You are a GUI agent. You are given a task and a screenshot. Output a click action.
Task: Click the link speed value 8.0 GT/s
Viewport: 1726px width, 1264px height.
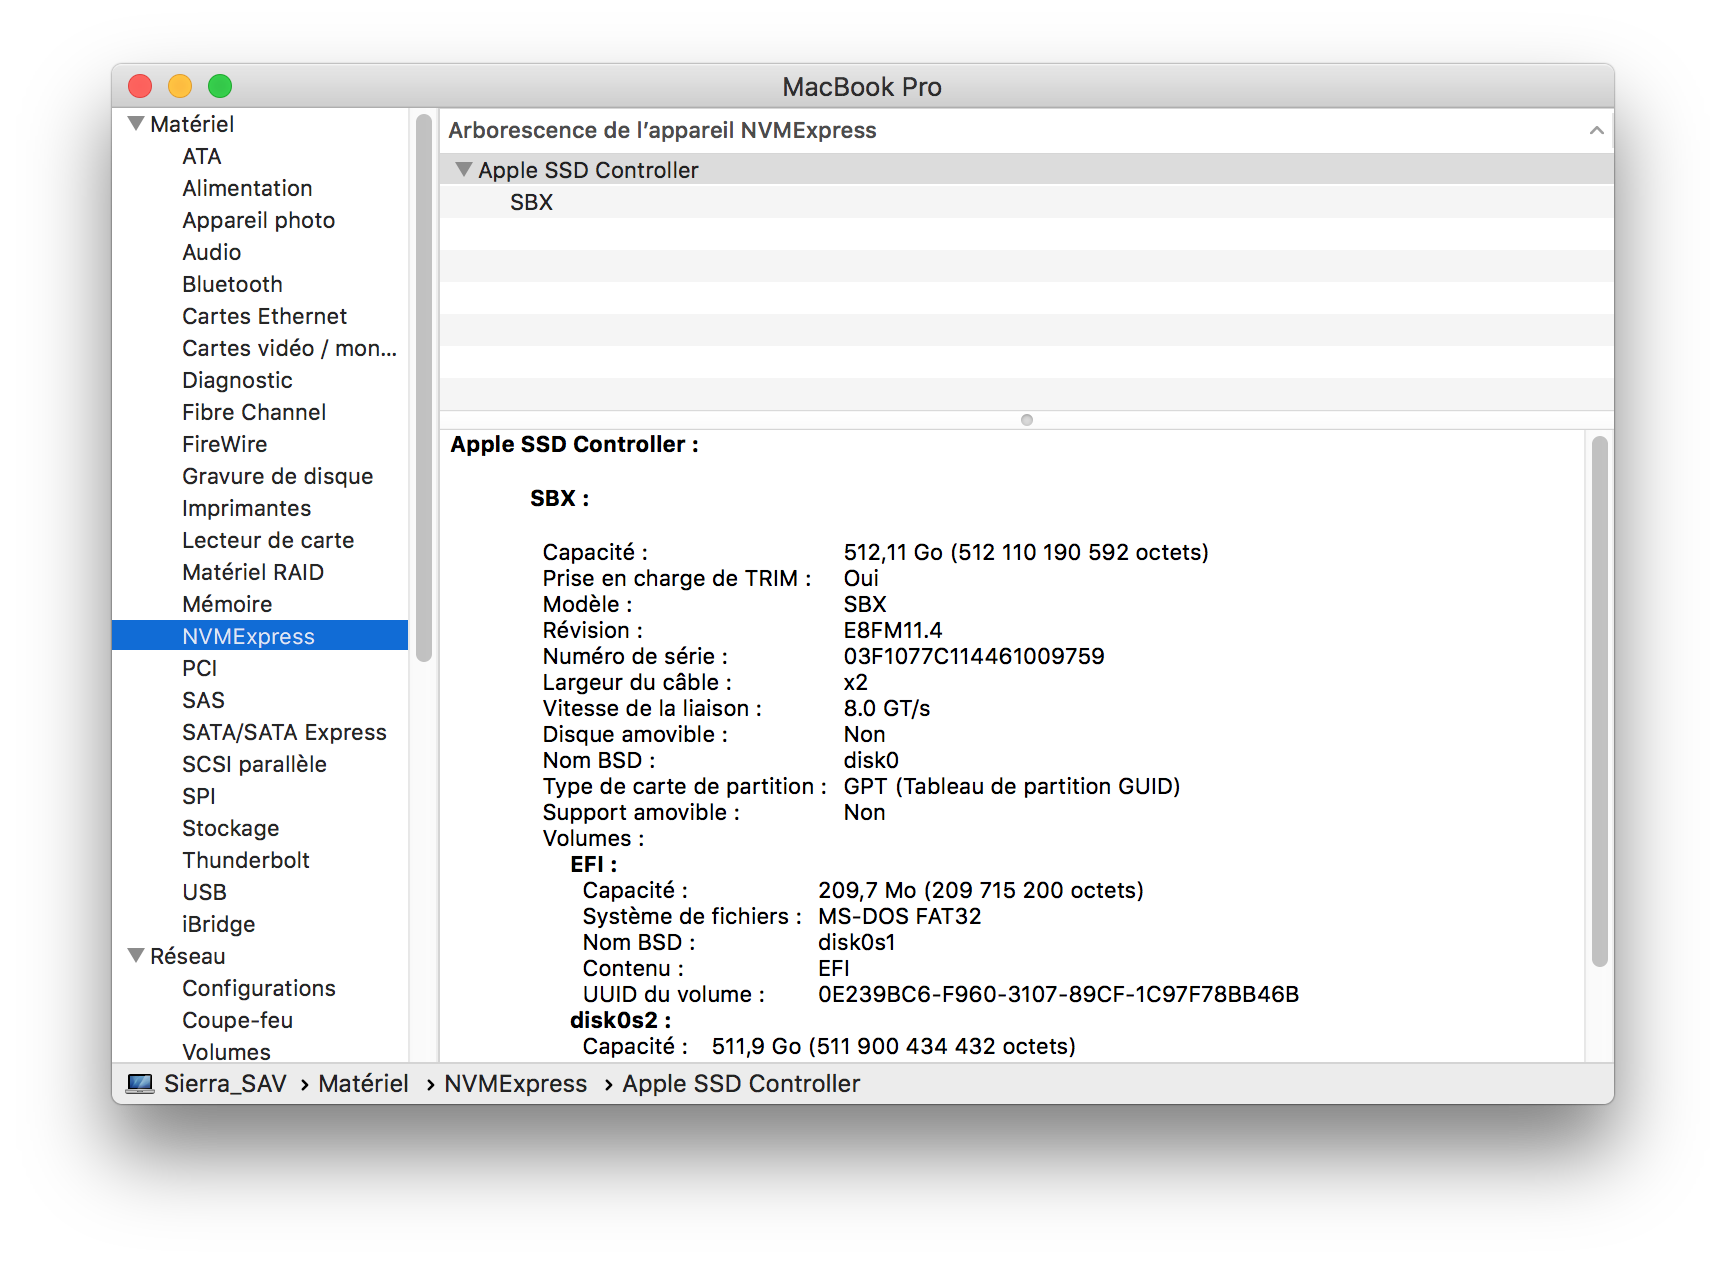(x=887, y=708)
